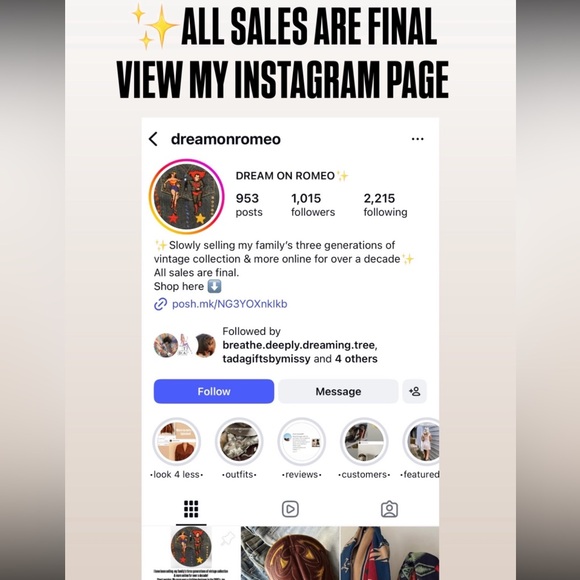View the profile picture story ring
Viewport: 580px width, 580px height.
(187, 196)
